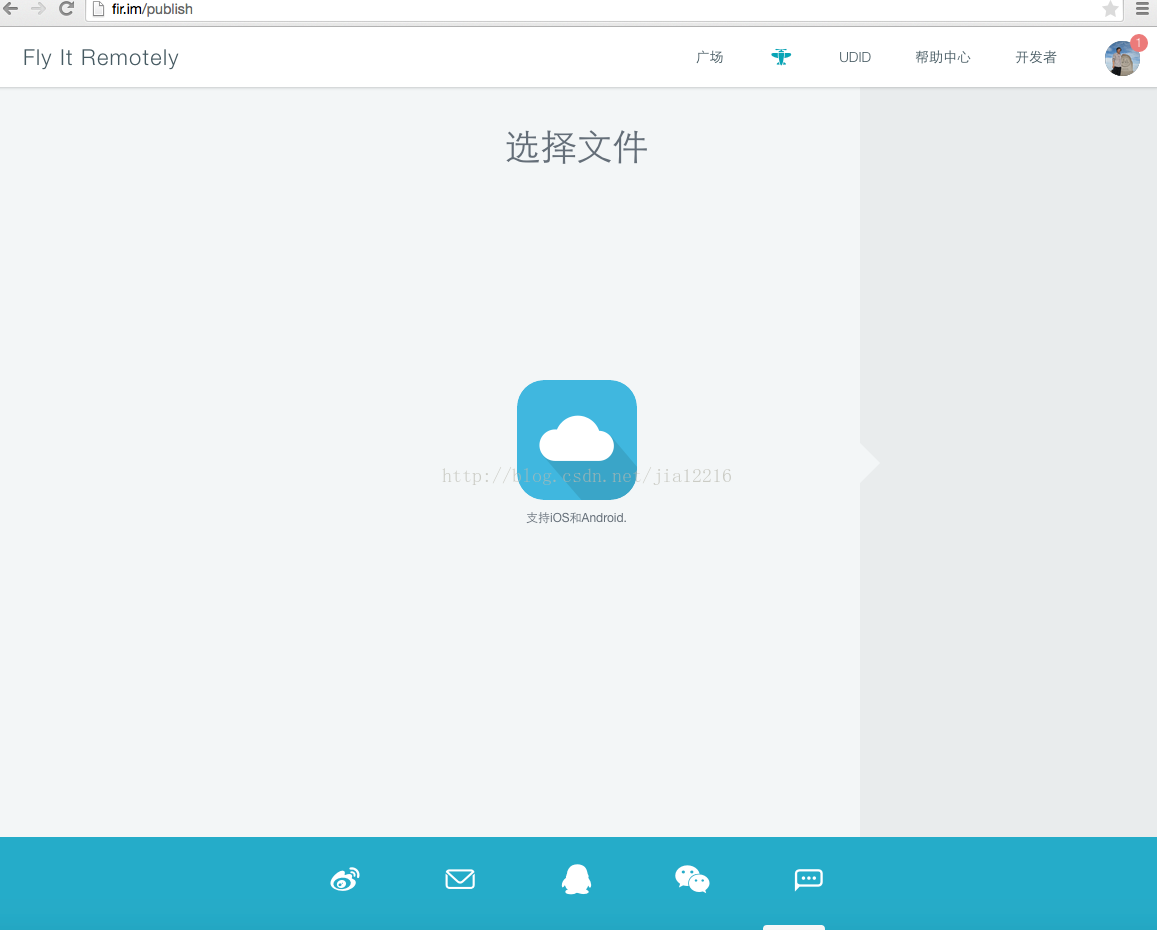Open the browser hamburger menu
Screen dimensions: 1157x930
click(1142, 9)
